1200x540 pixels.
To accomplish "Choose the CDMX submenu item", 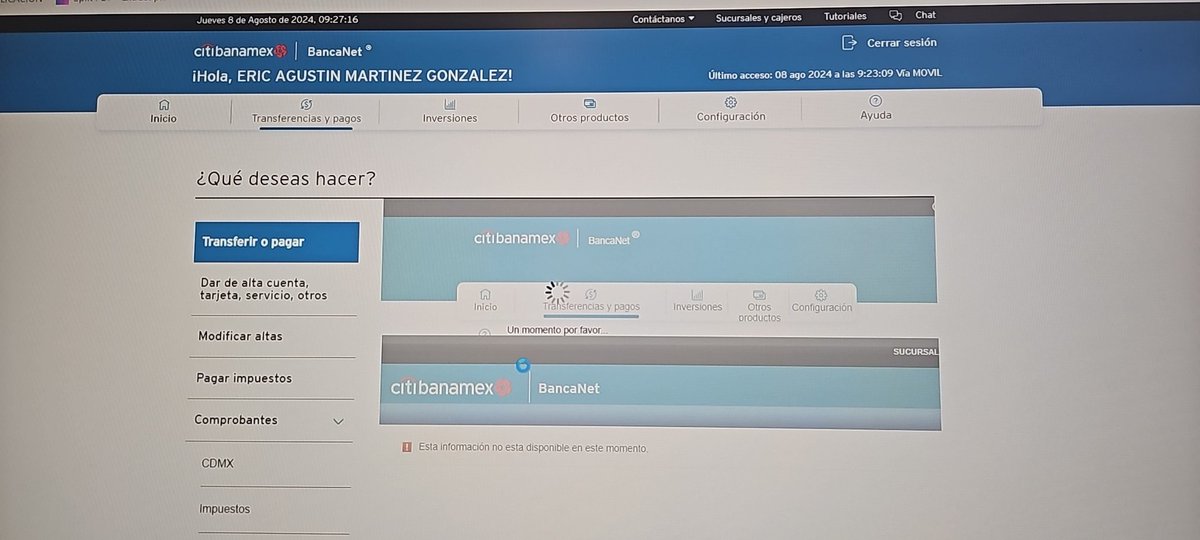I will (x=218, y=463).
